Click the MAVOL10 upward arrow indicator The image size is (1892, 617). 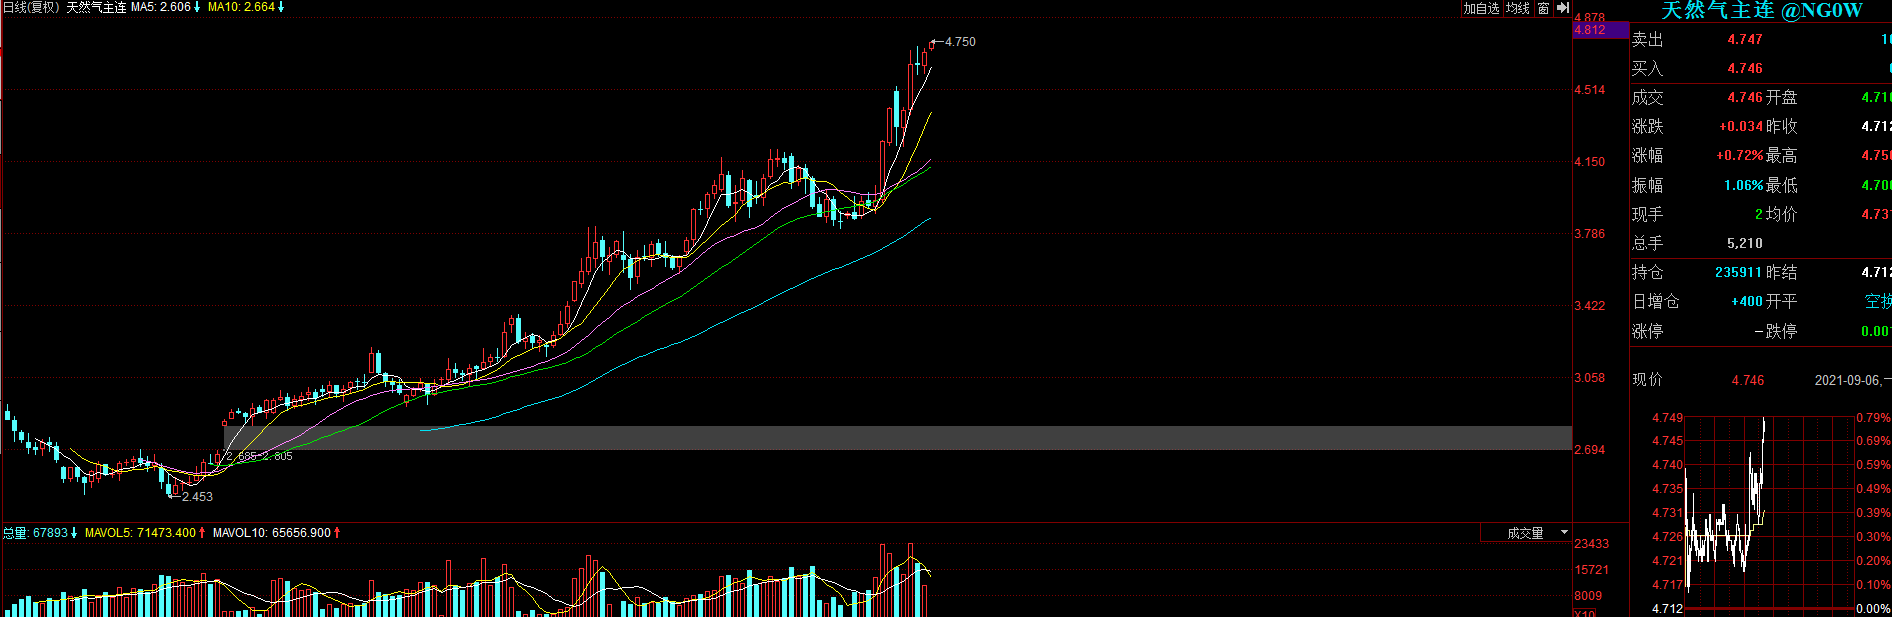(x=337, y=533)
